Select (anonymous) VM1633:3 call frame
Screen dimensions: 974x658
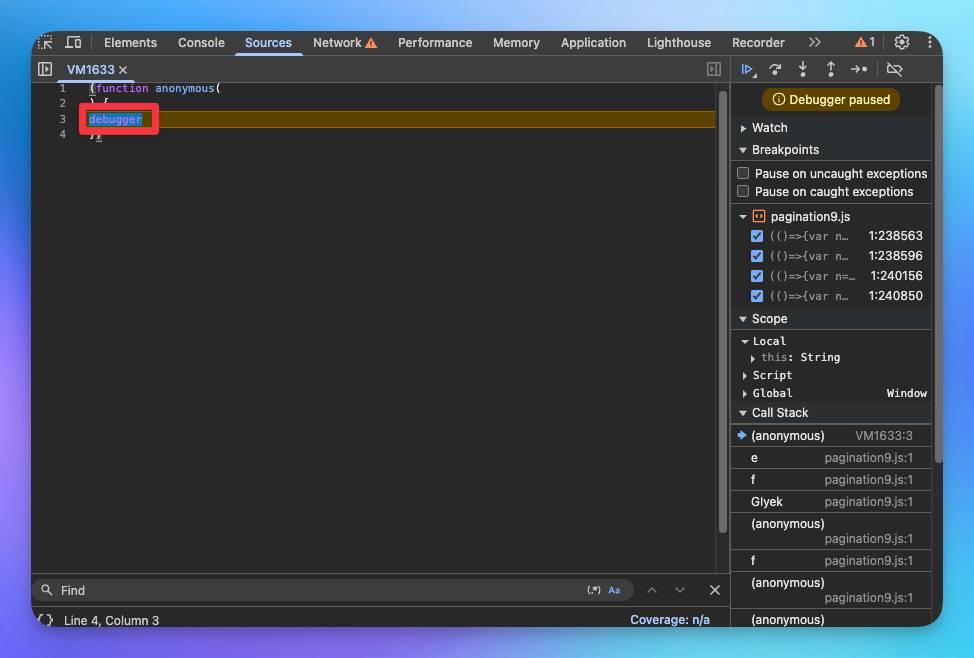[x=831, y=436]
